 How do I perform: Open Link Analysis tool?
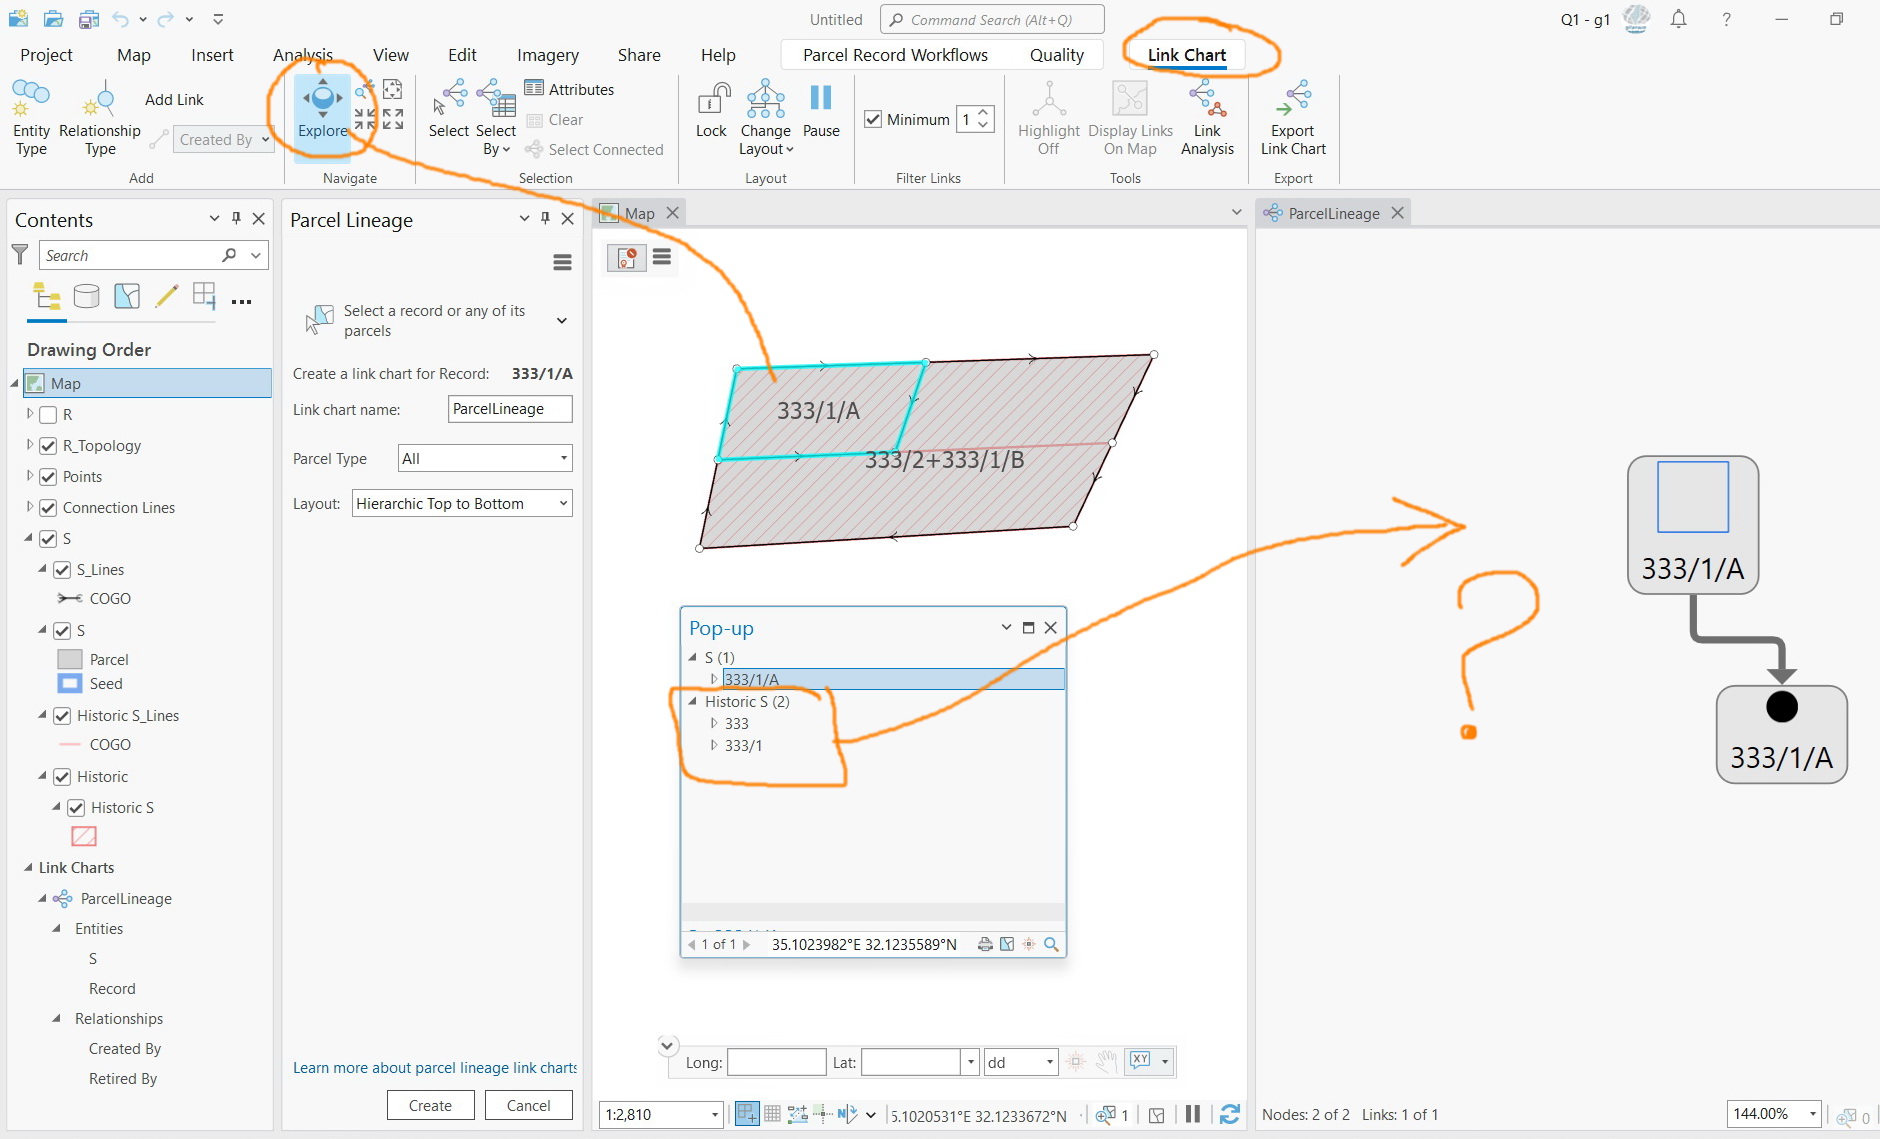click(1207, 115)
